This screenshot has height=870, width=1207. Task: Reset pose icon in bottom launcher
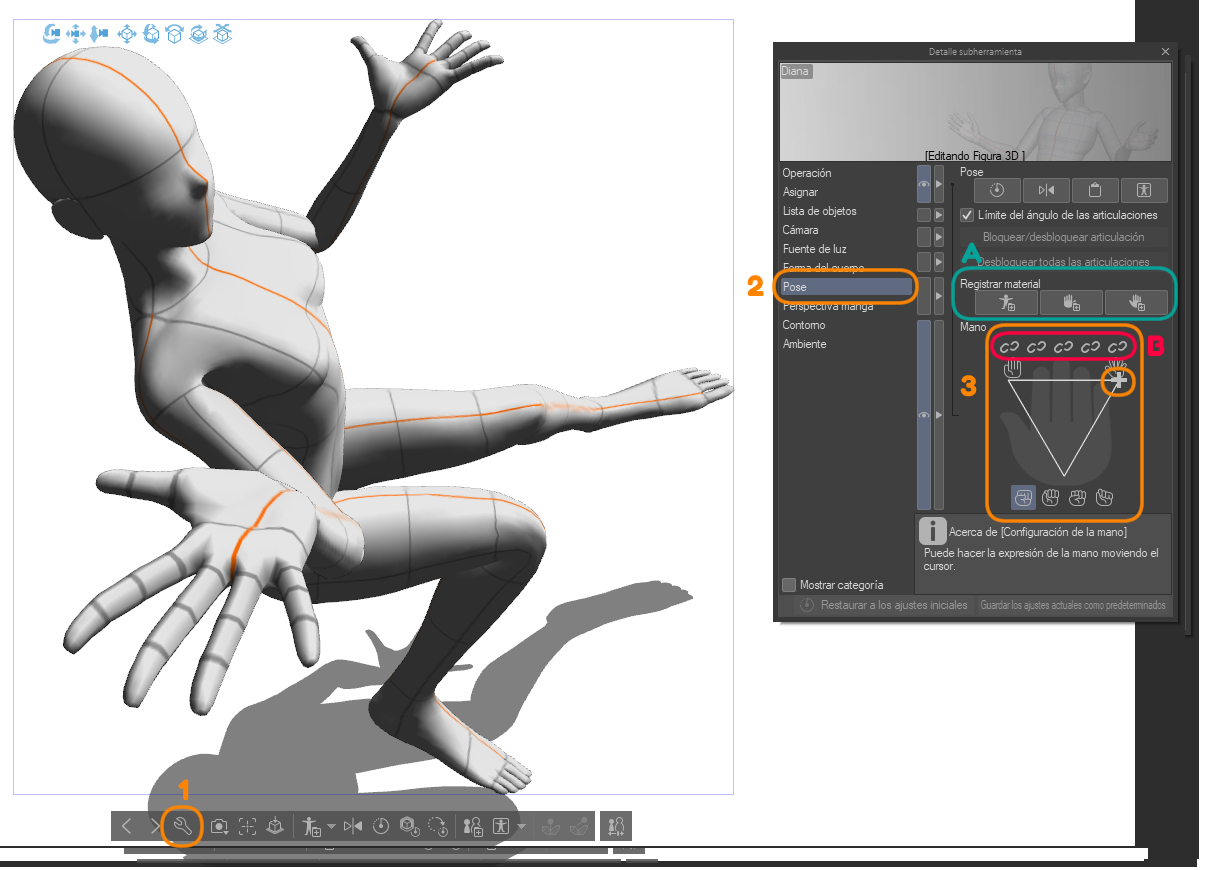(381, 827)
